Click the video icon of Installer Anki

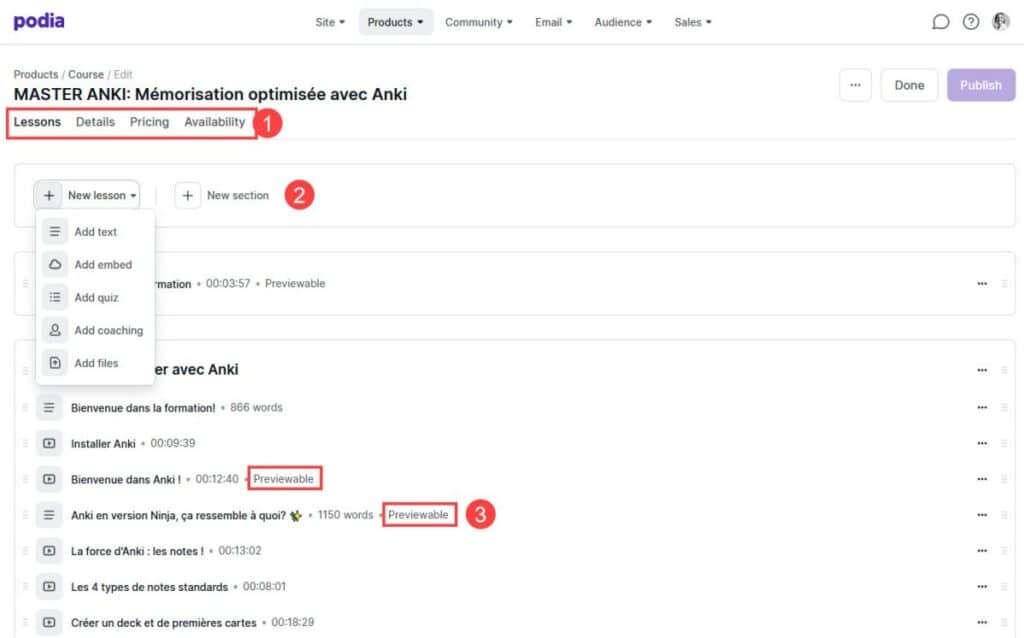pos(49,443)
